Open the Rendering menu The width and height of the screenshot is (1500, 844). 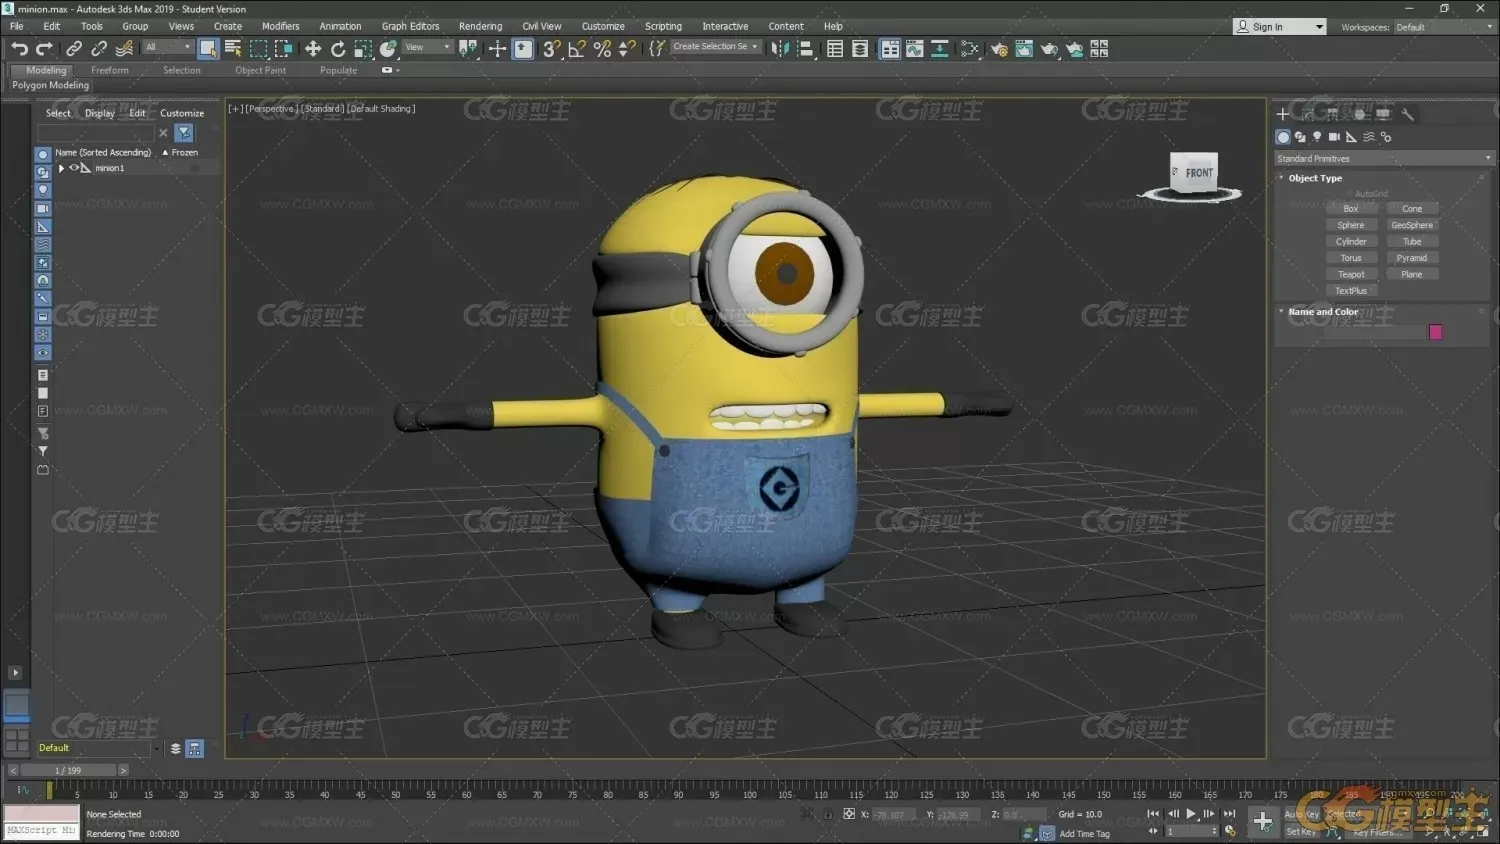pyautogui.click(x=480, y=26)
